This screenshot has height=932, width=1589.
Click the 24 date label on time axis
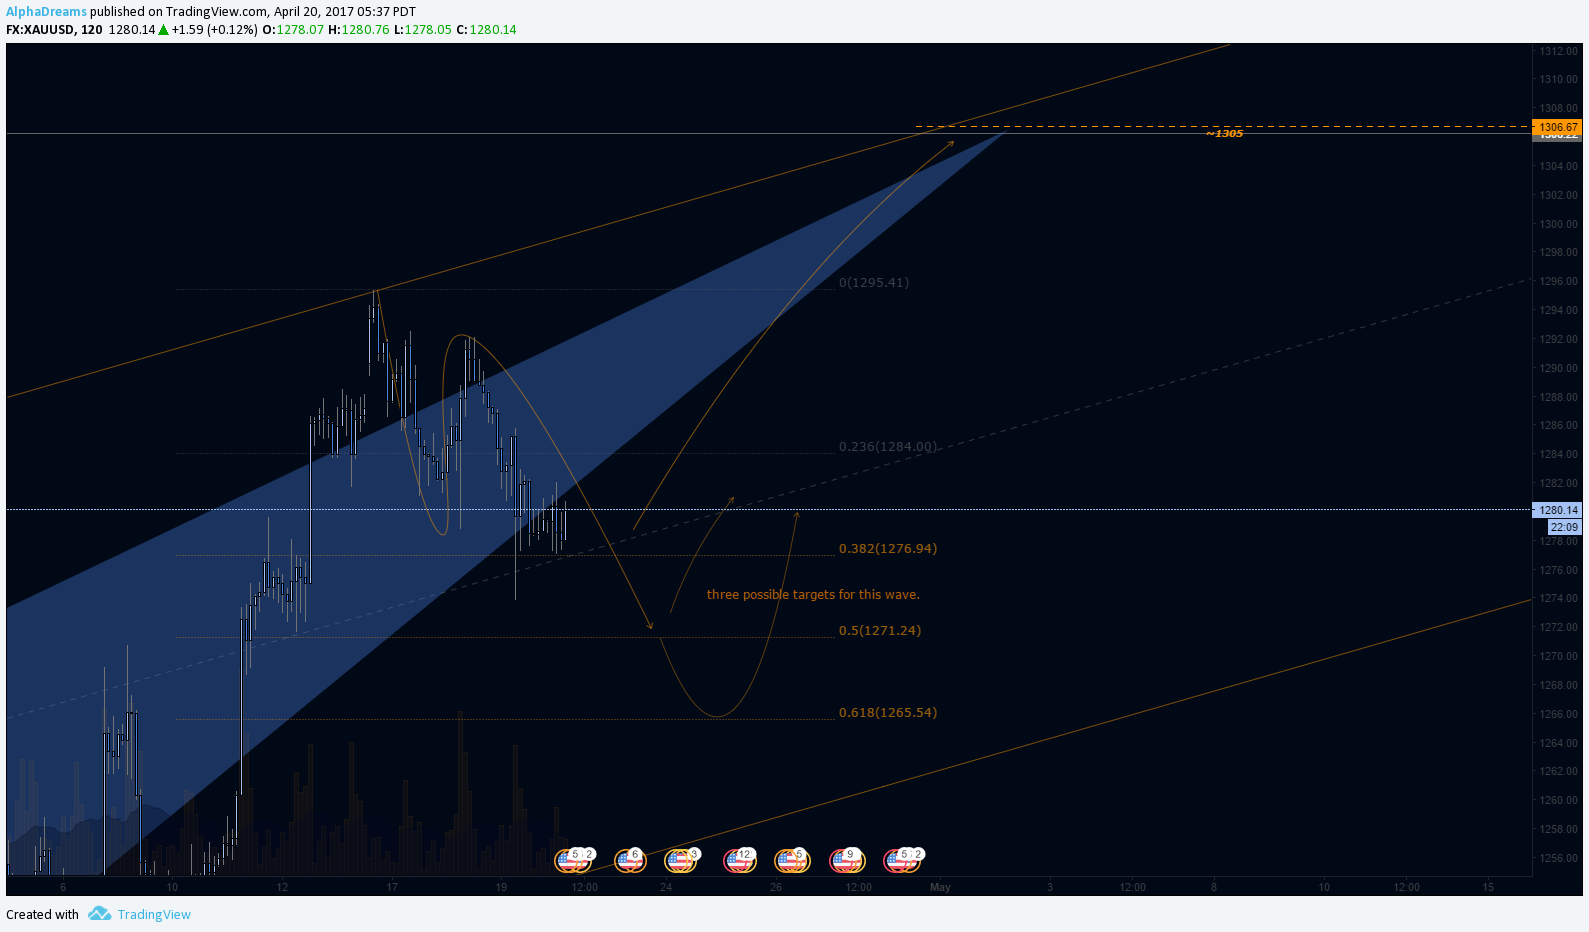pyautogui.click(x=666, y=887)
